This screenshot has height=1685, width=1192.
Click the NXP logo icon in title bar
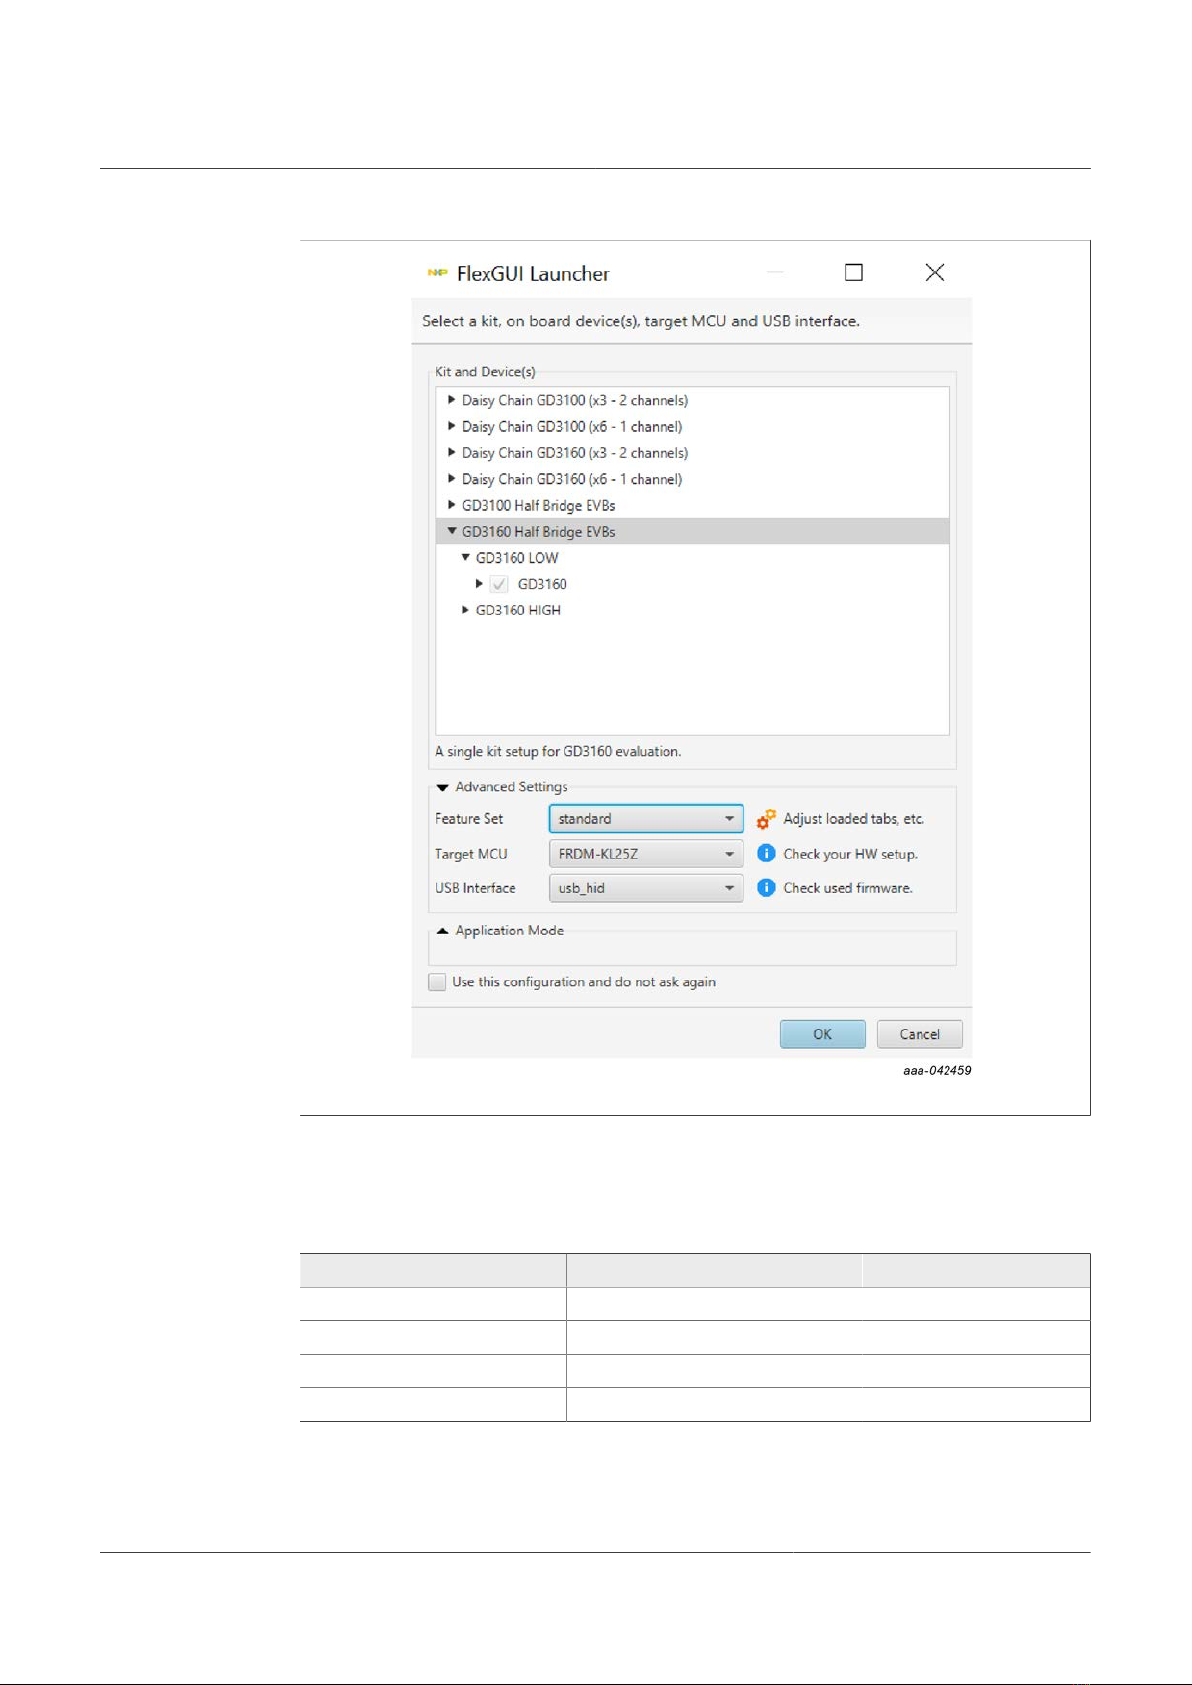(x=437, y=273)
